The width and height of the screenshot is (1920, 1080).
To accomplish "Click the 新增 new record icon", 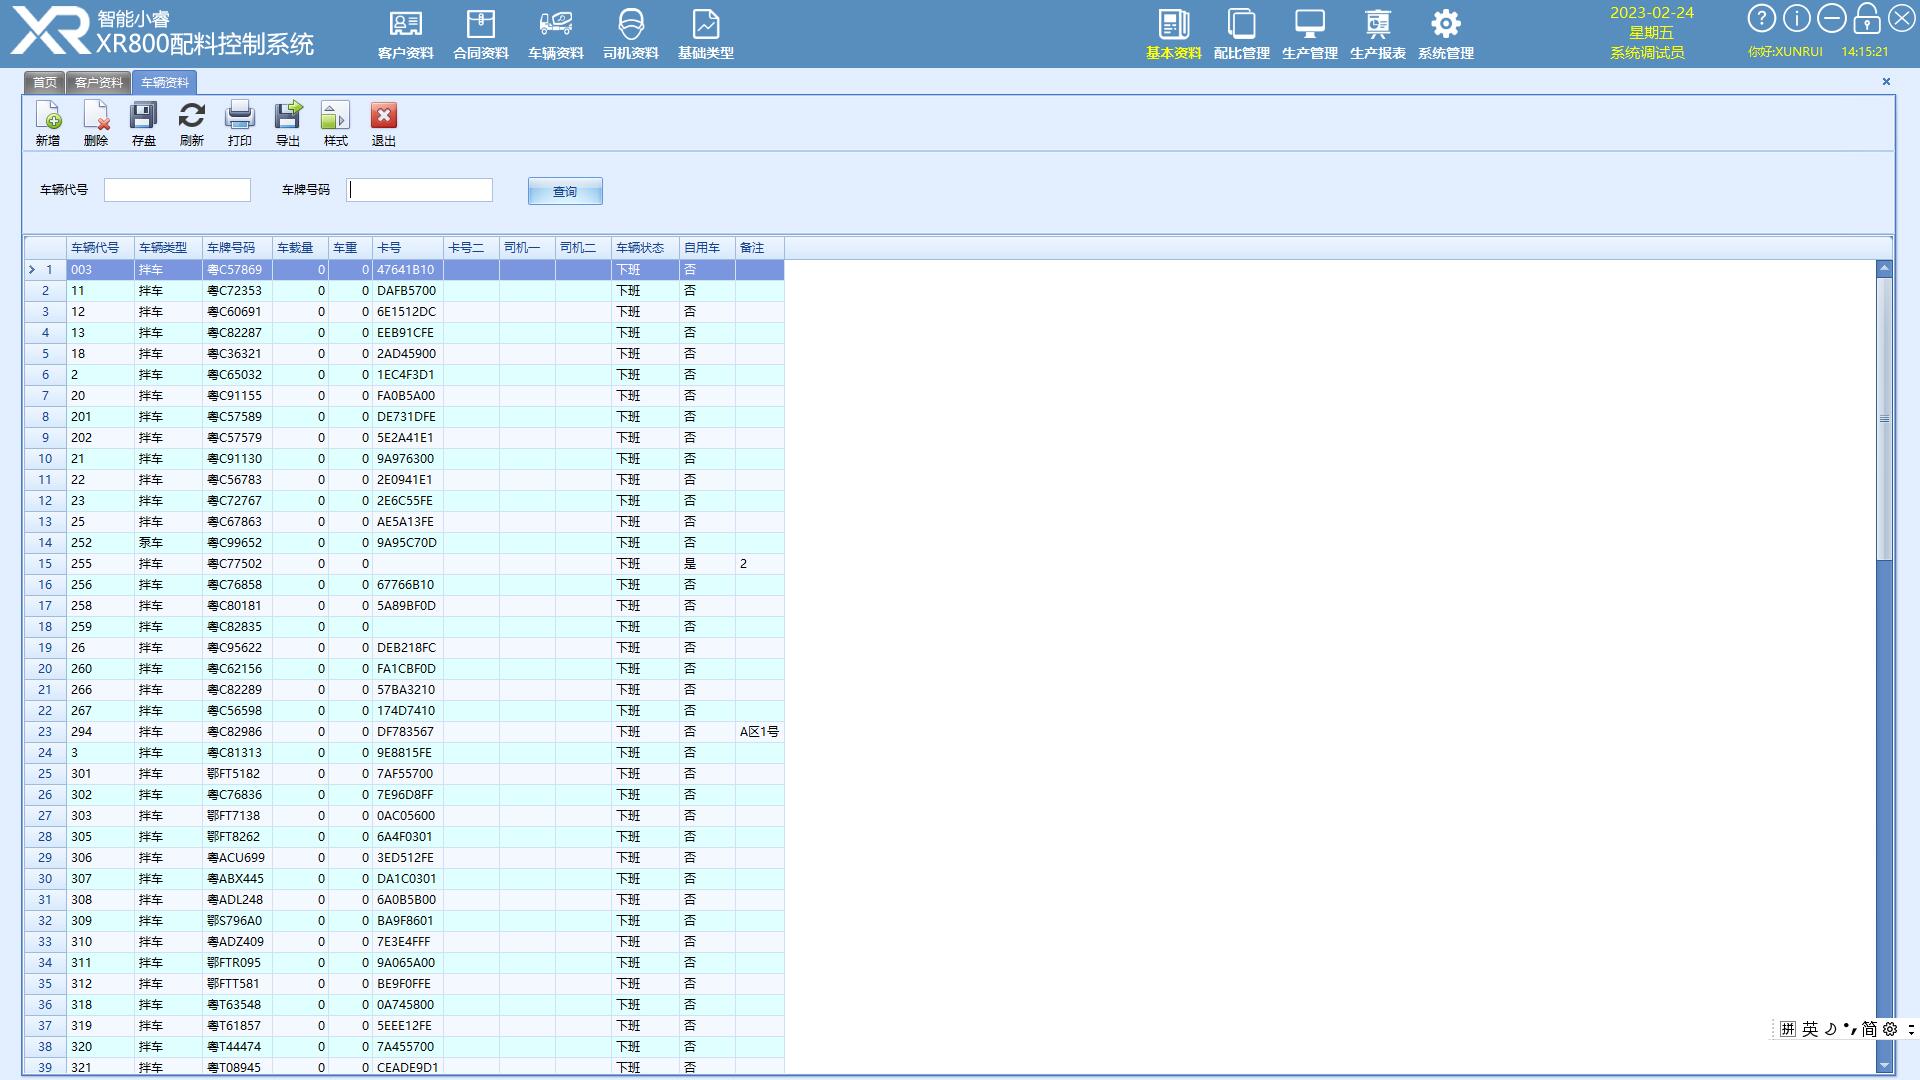I will click(x=48, y=124).
